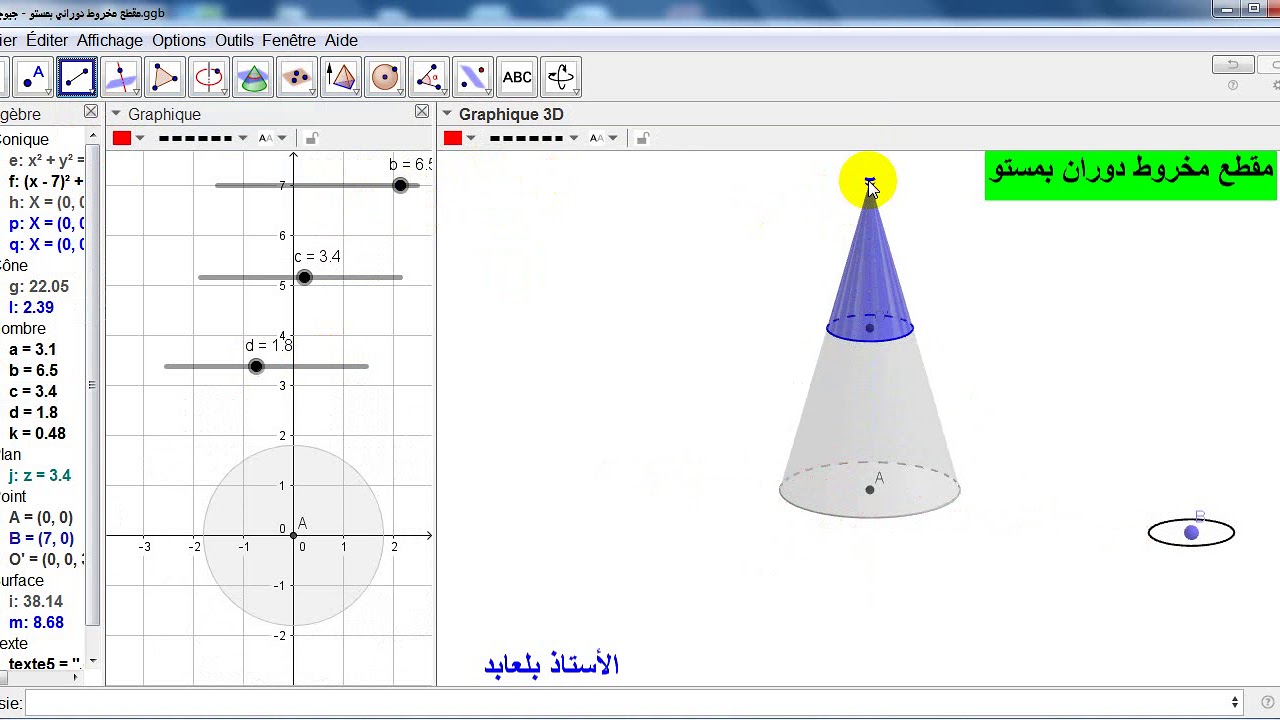The height and width of the screenshot is (720, 1280).
Task: Select the Reflect about plane tool
Action: (x=473, y=77)
